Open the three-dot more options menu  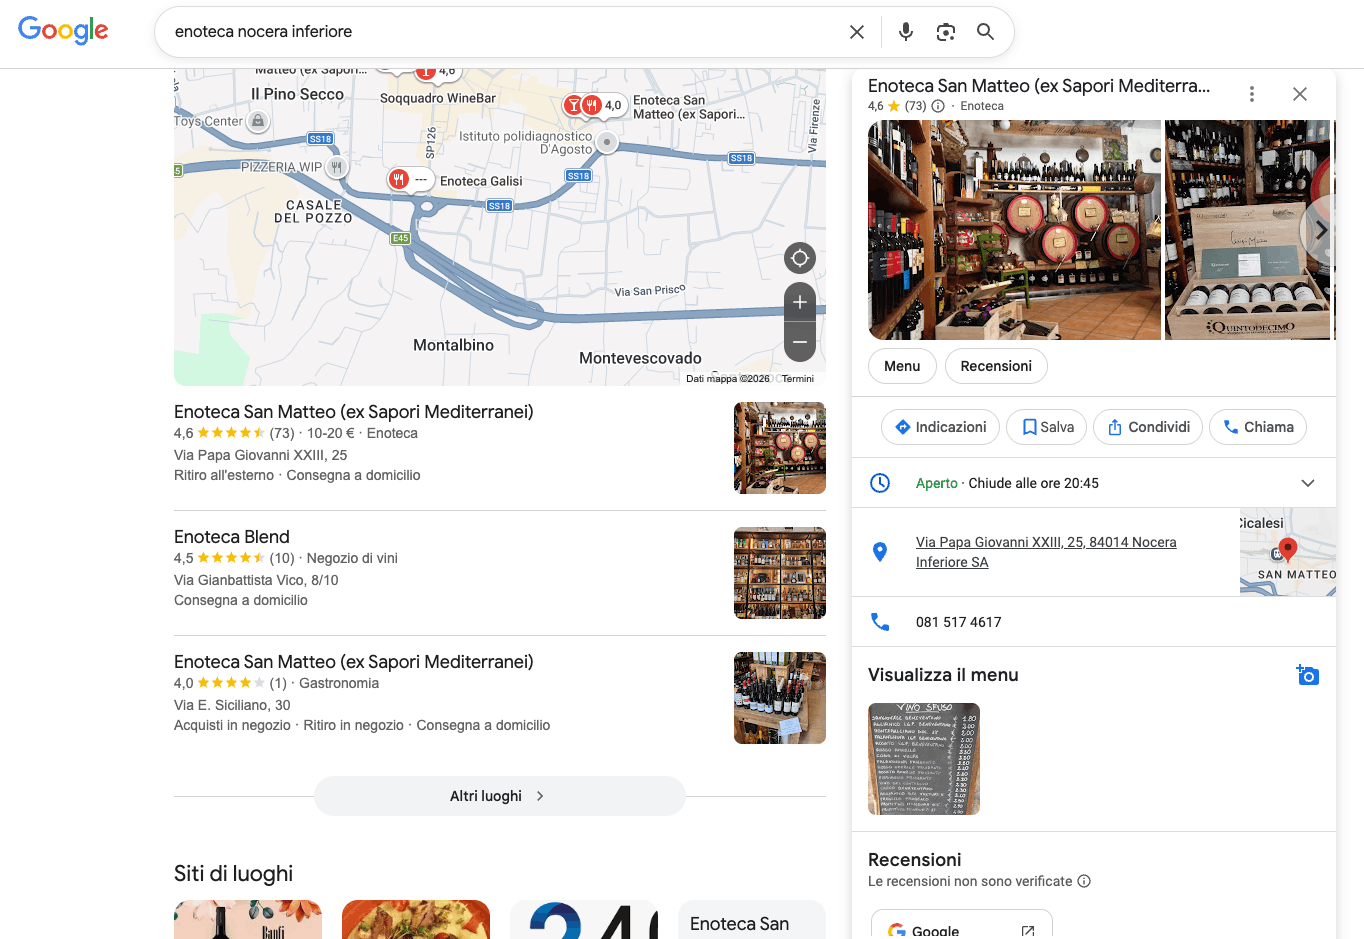tap(1251, 94)
